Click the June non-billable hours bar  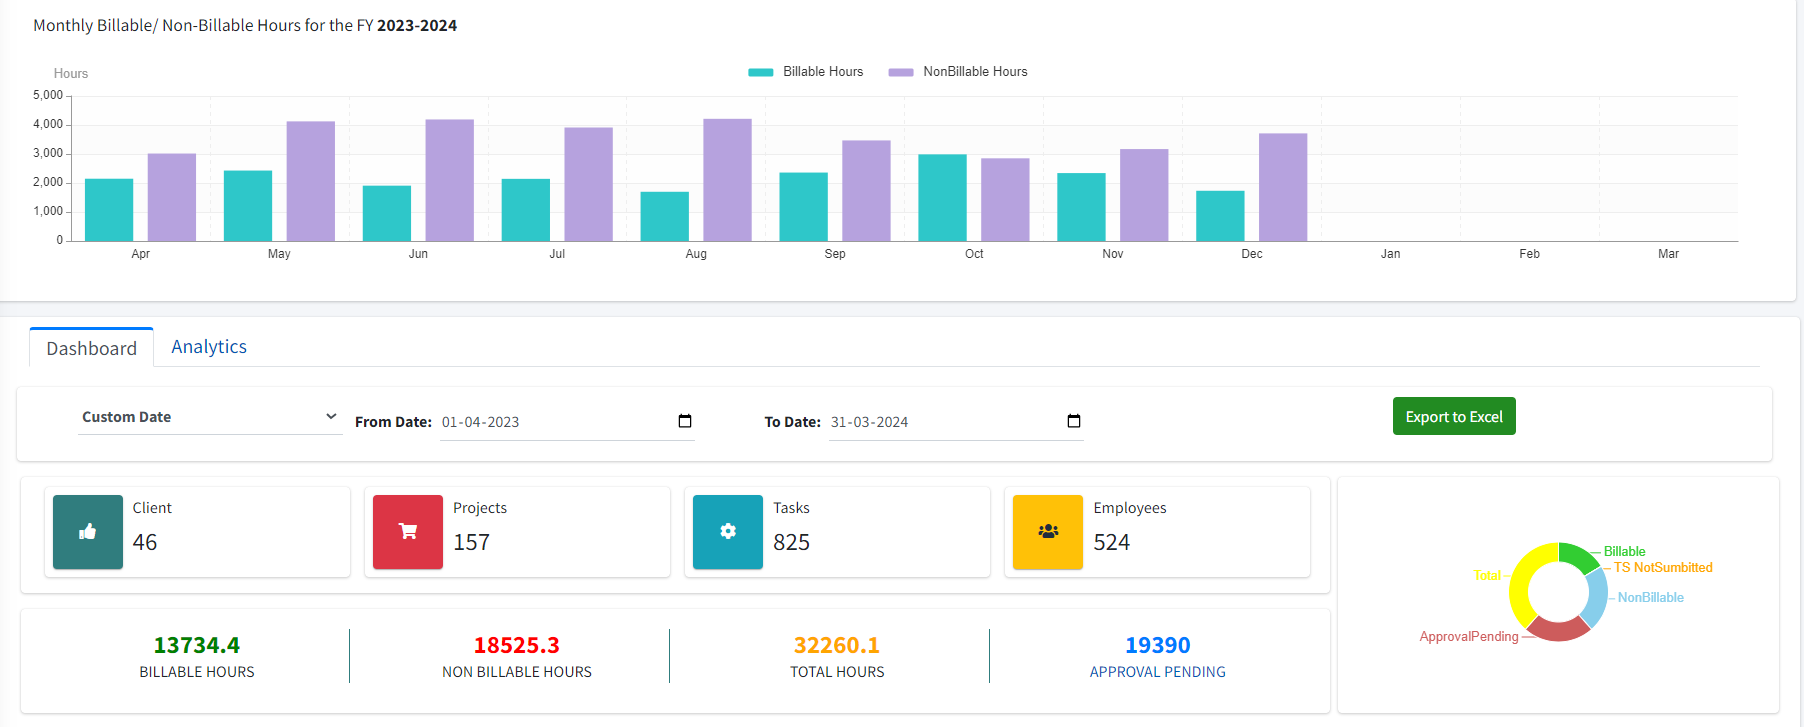point(449,180)
